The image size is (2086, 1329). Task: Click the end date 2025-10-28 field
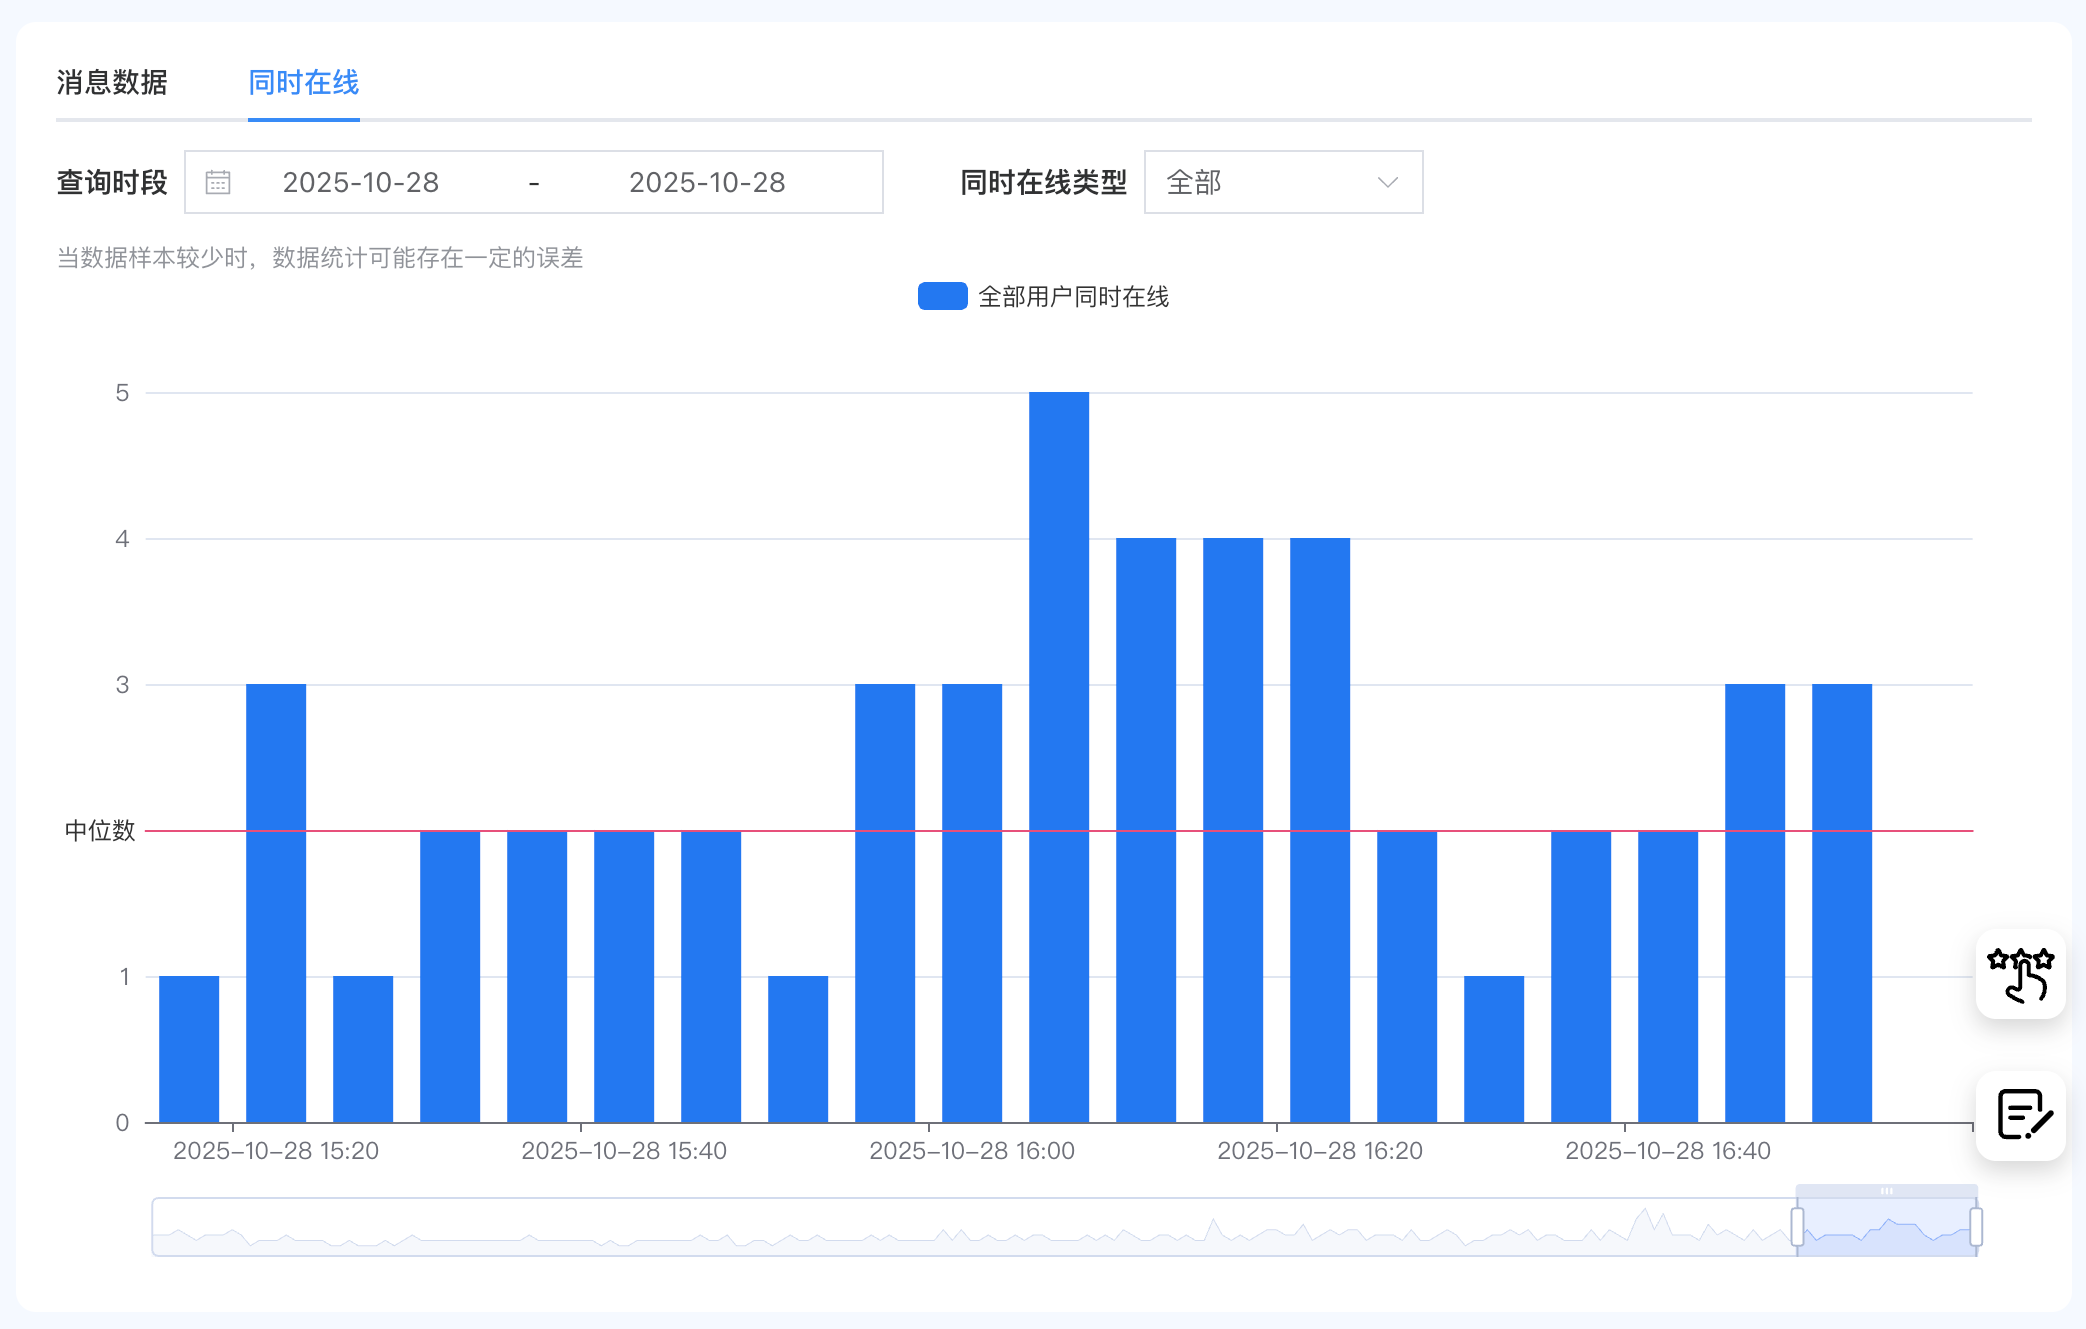[x=707, y=182]
